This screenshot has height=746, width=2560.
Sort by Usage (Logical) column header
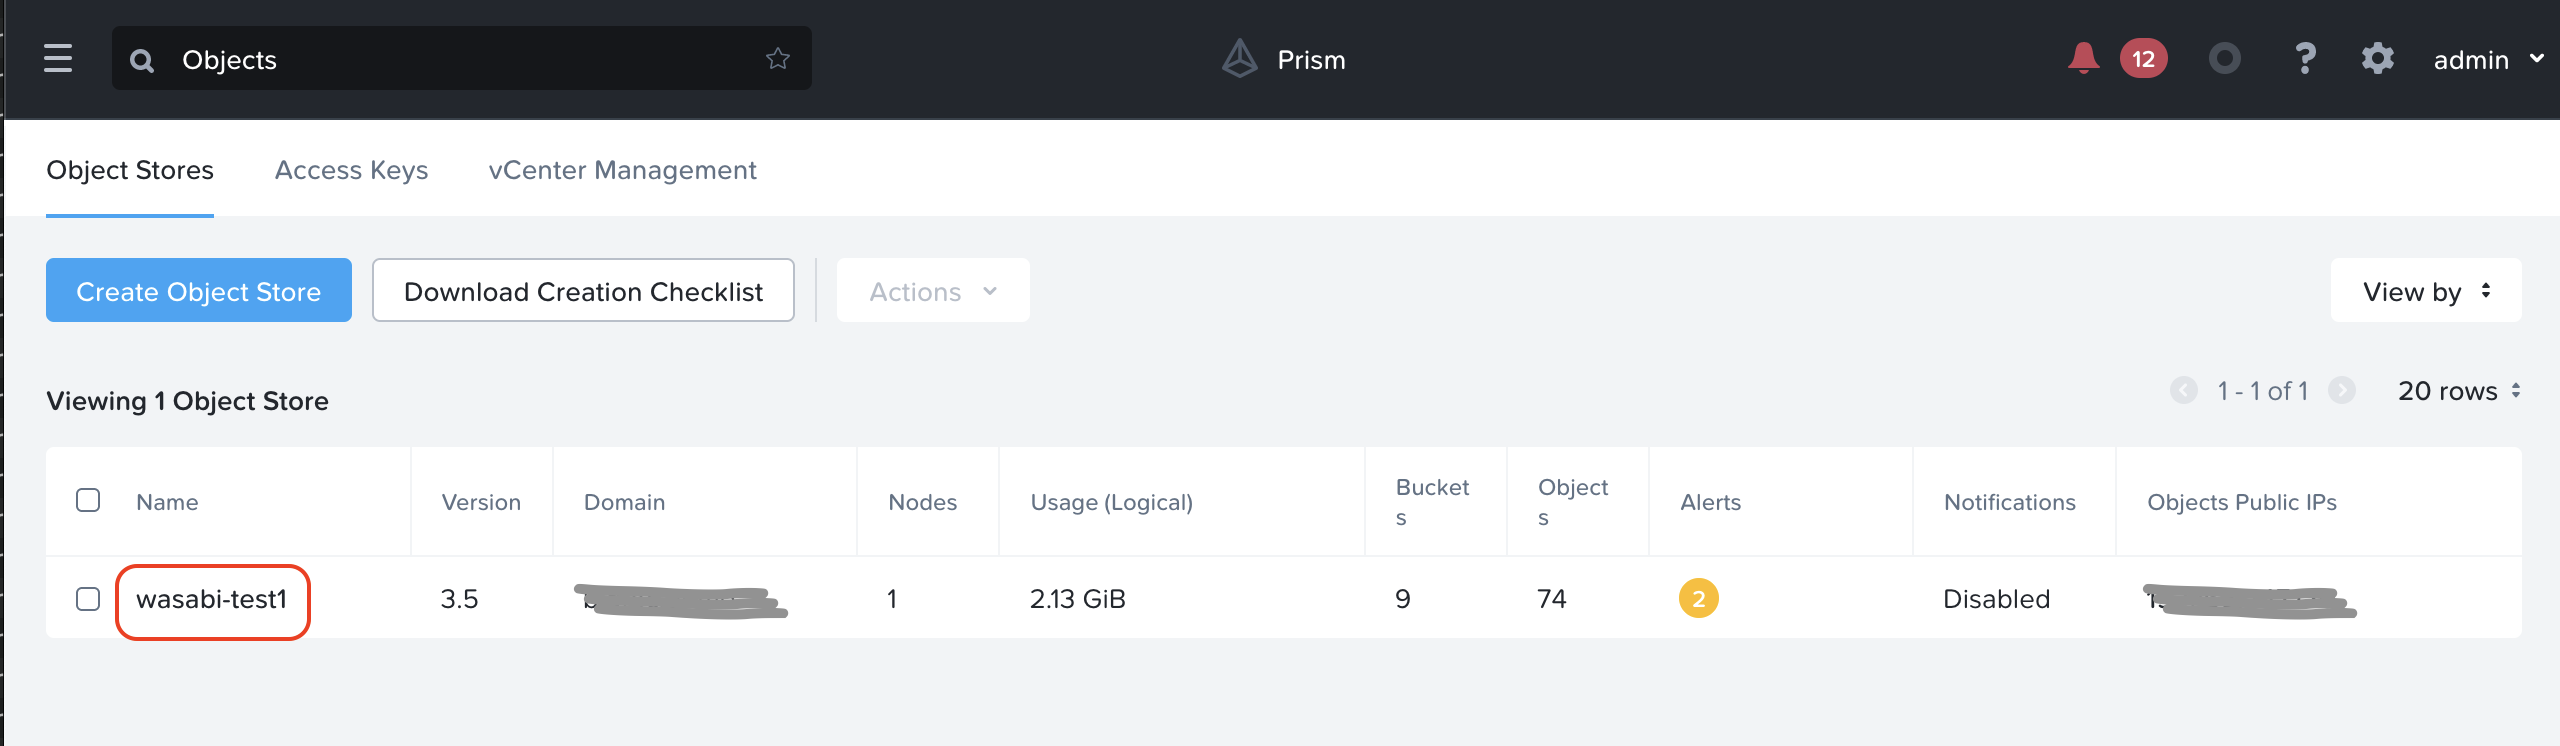1112,502
